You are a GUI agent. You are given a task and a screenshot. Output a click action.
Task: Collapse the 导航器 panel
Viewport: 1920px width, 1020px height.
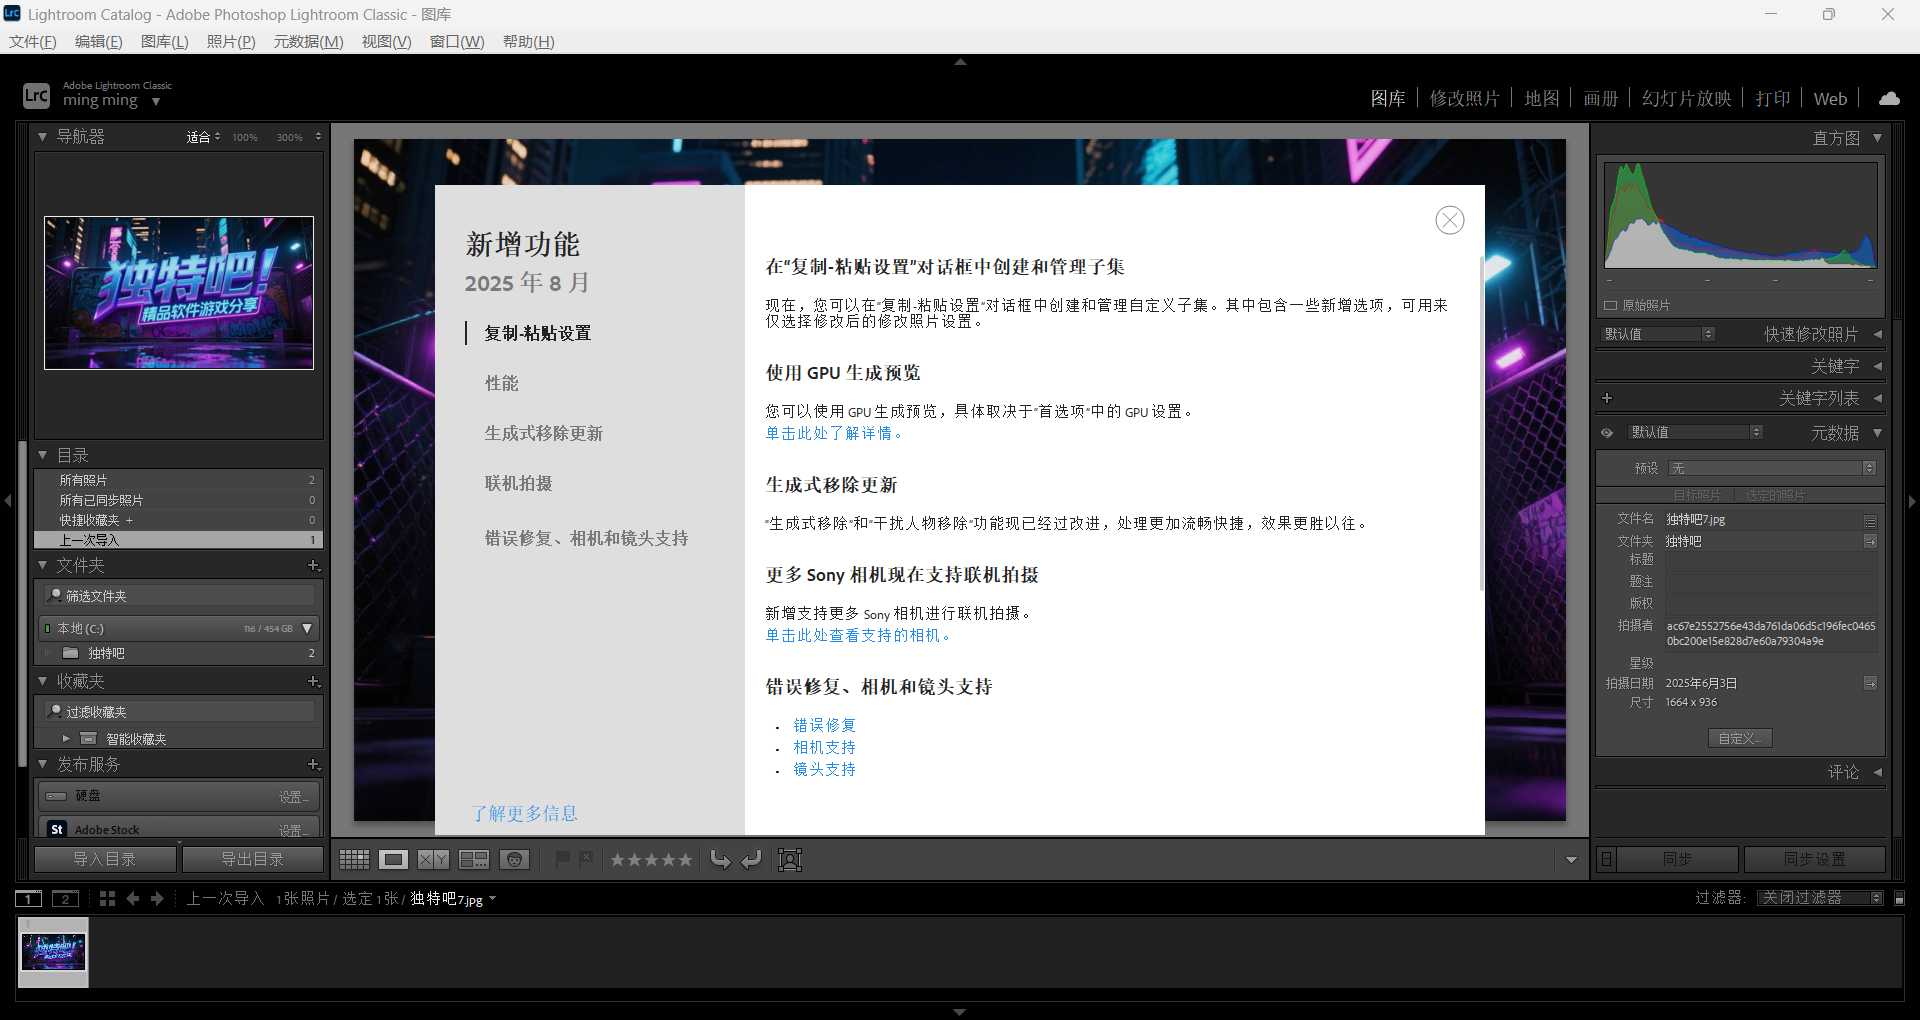(43, 137)
